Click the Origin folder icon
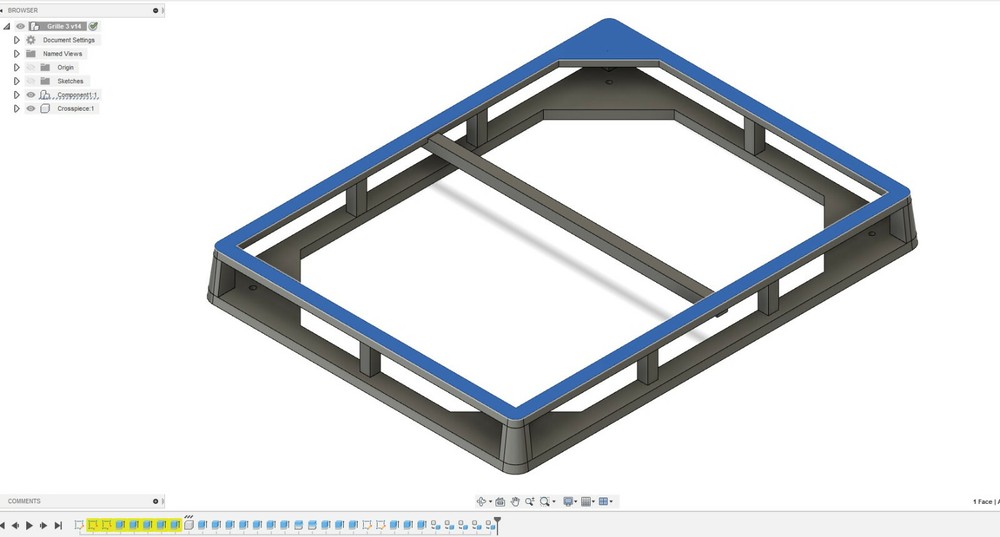The width and height of the screenshot is (1000, 537). pos(45,67)
